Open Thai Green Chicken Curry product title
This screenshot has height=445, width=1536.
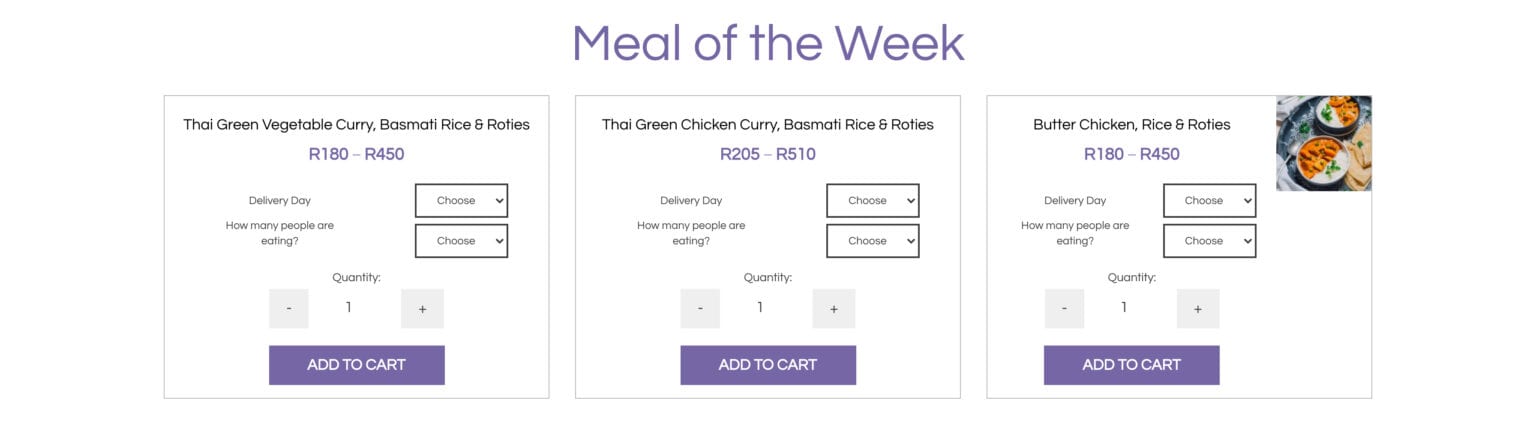pyautogui.click(x=768, y=125)
